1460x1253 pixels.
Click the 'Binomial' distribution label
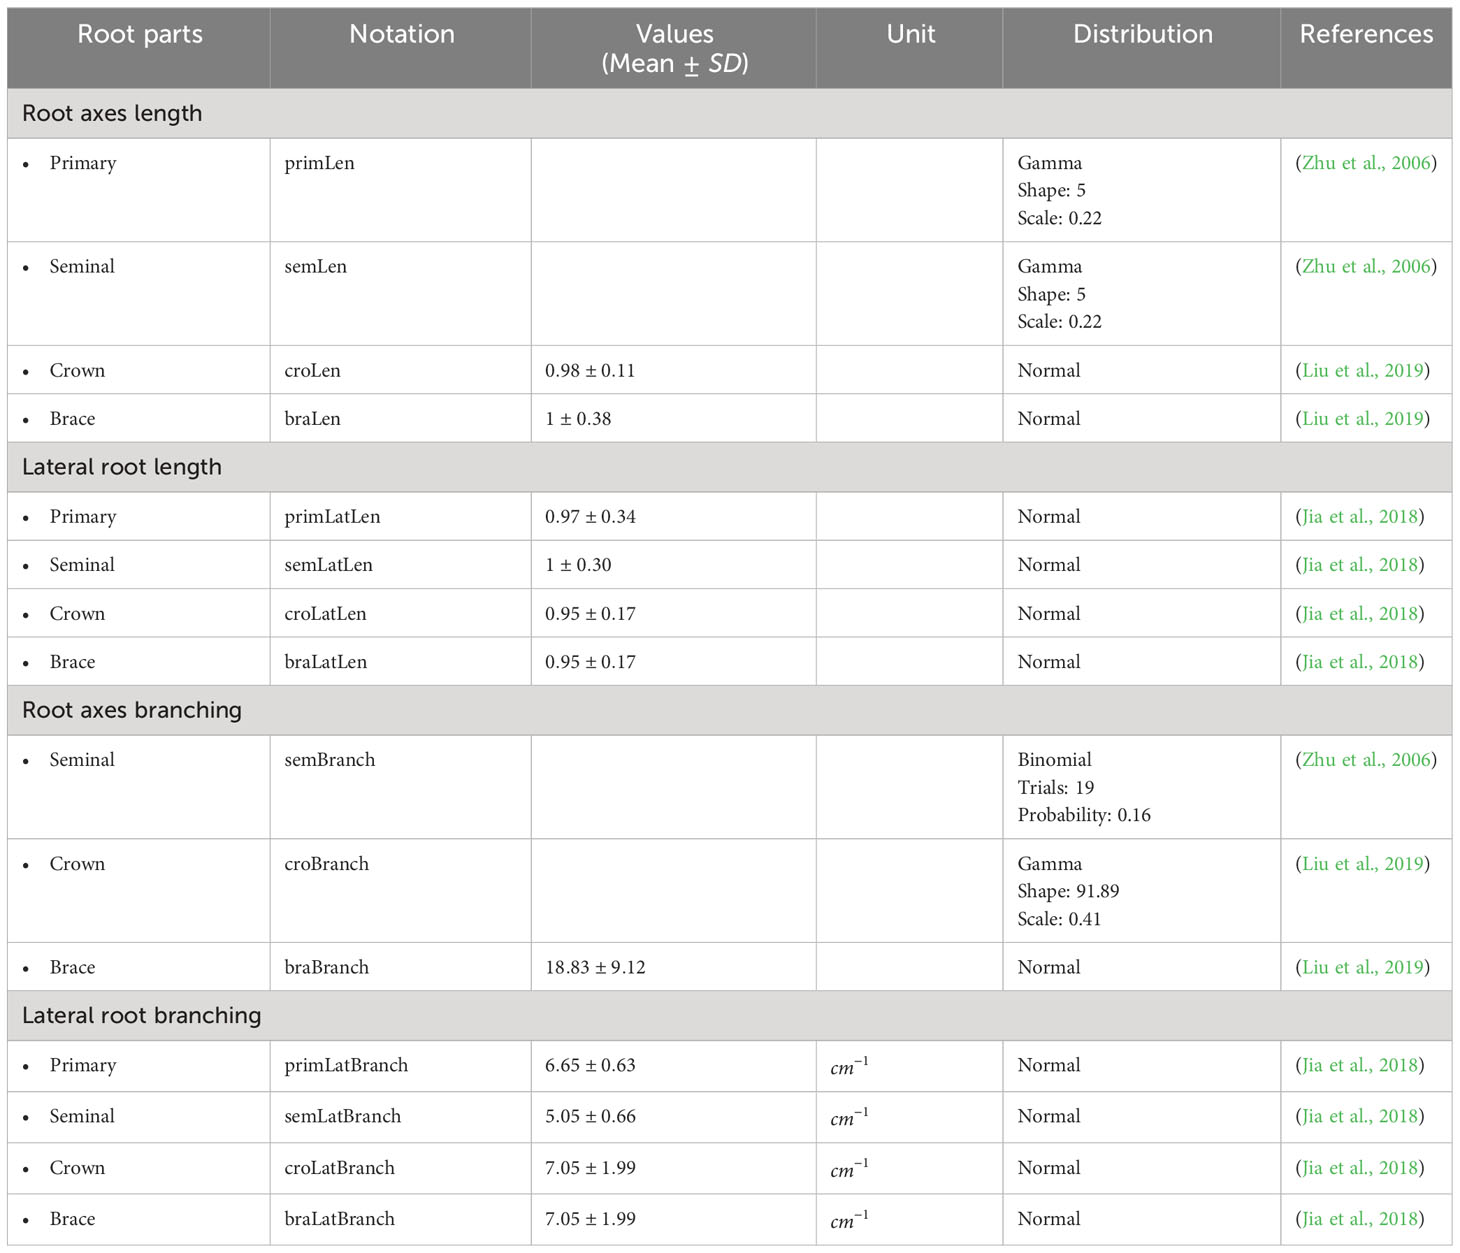pos(1054,759)
